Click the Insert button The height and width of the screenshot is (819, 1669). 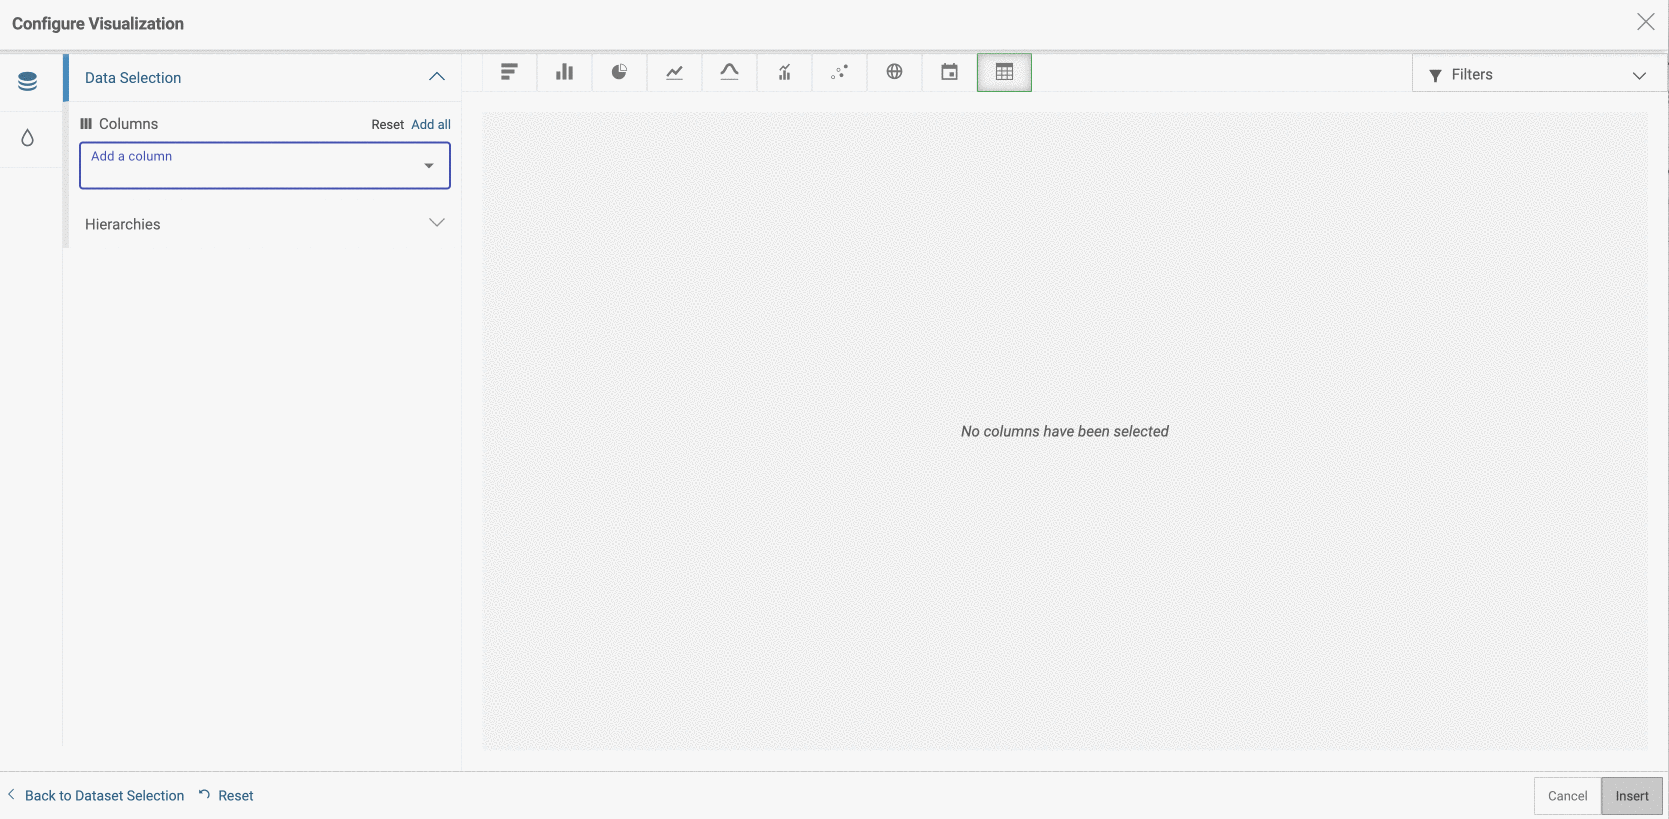click(1632, 796)
